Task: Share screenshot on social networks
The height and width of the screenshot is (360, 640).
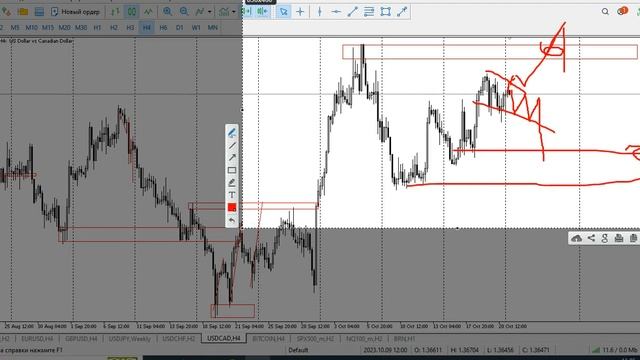Action: pos(591,238)
